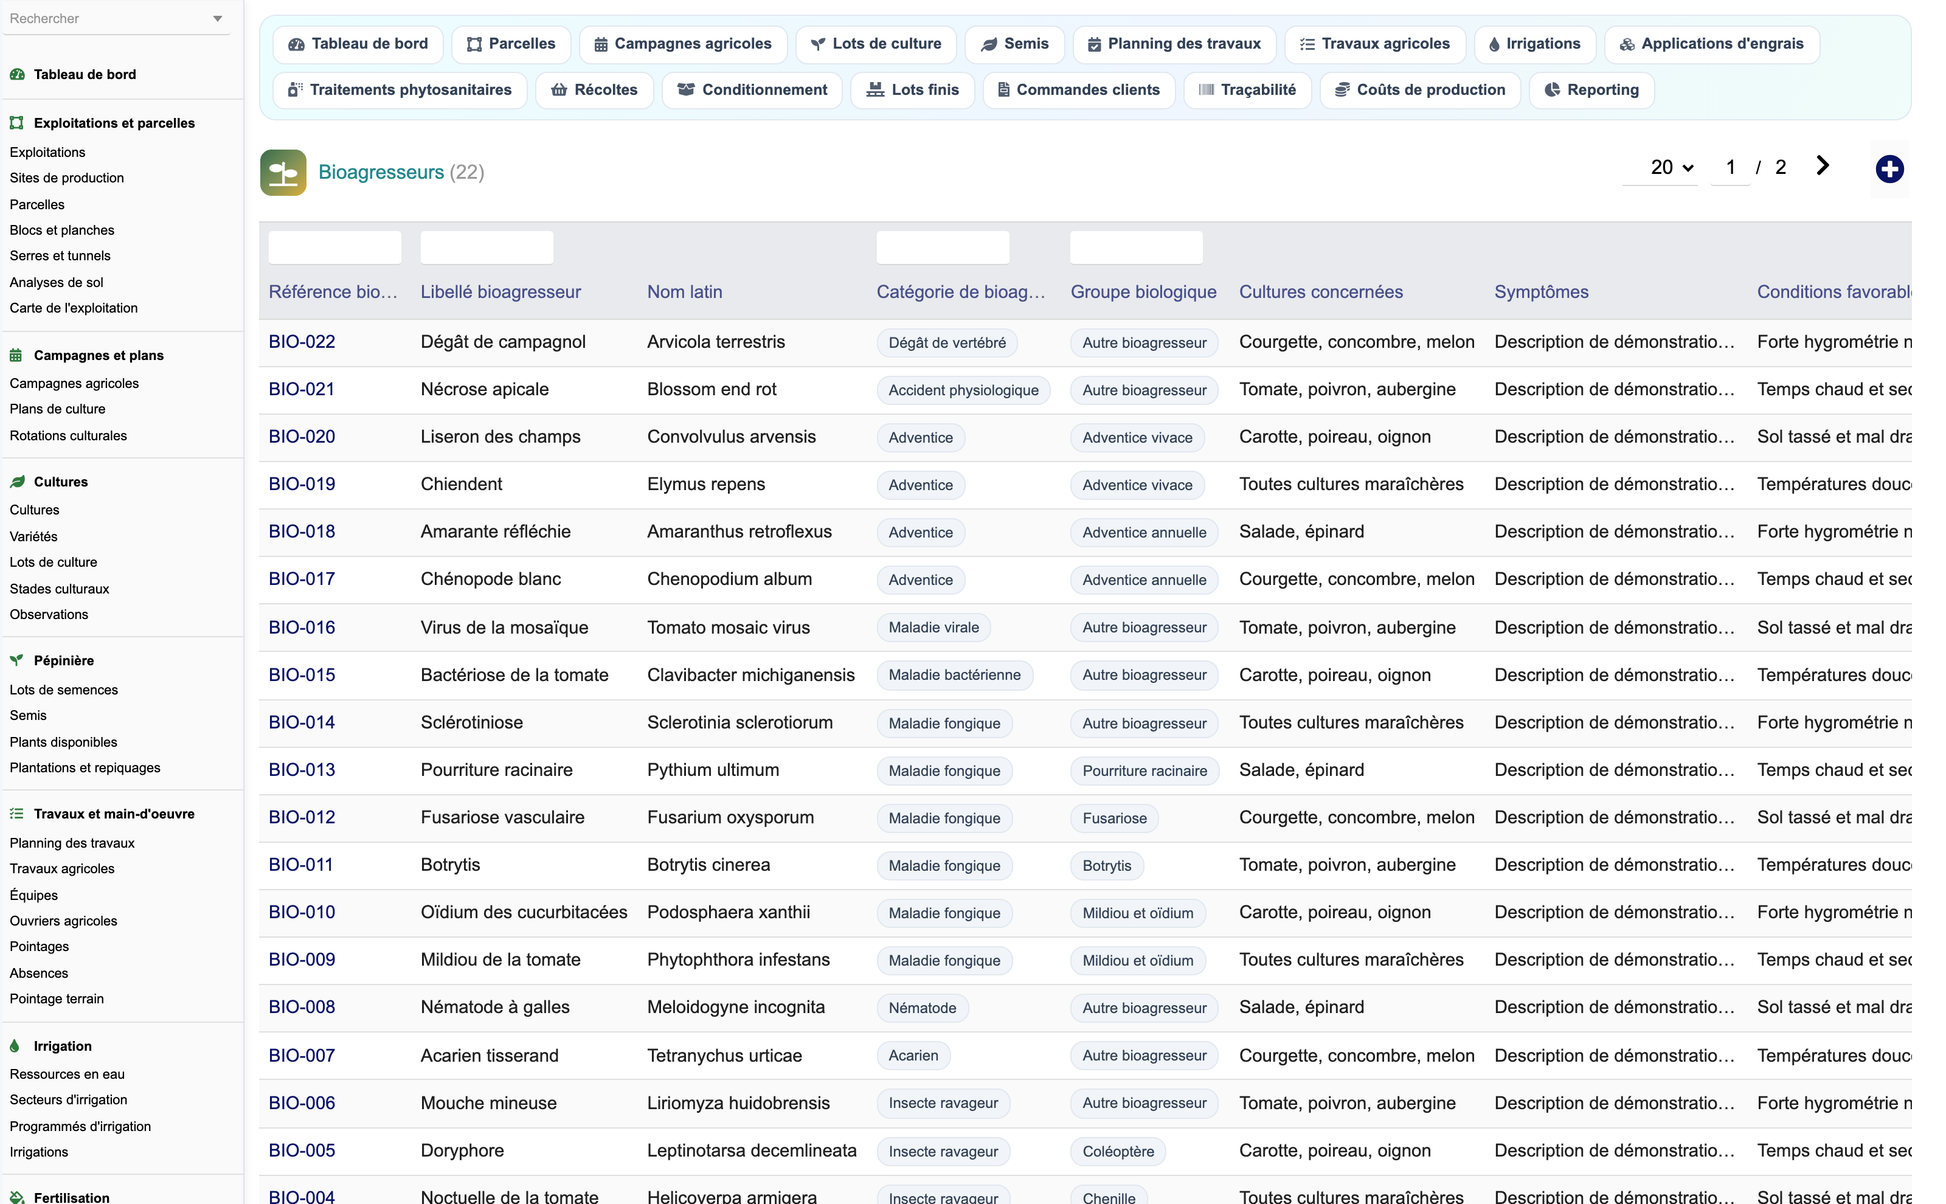Screen dimensions: 1946x1204
Task: Sort by Symptômes column header
Action: point(1542,292)
